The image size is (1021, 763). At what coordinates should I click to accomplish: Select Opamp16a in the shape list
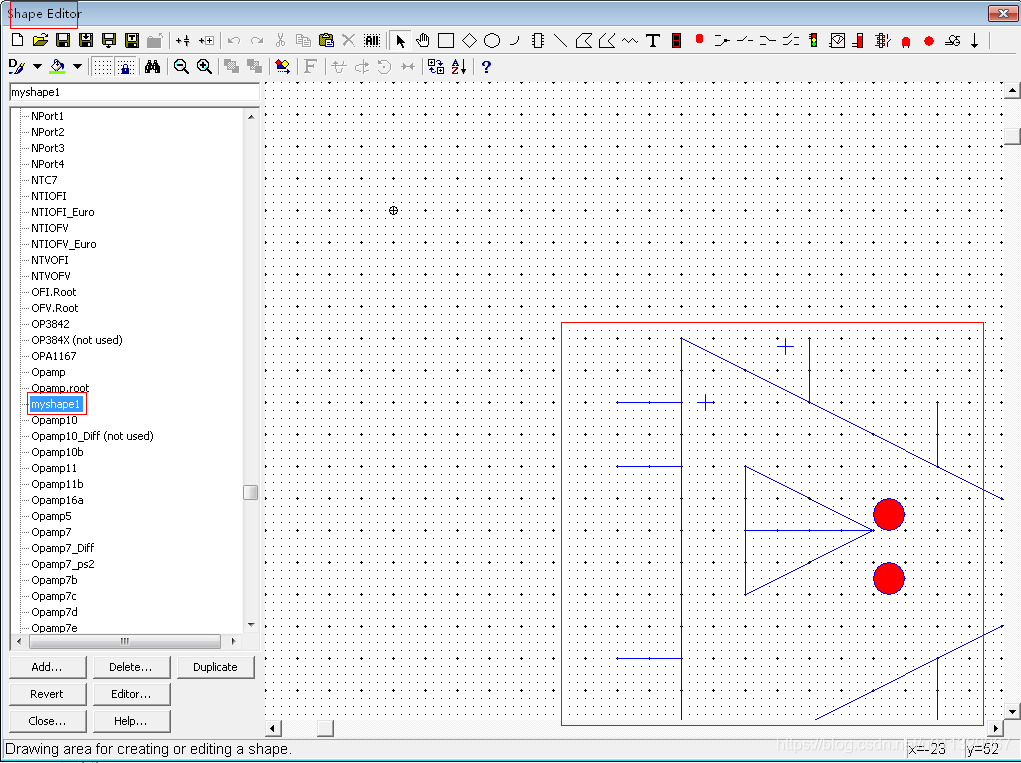click(x=57, y=500)
